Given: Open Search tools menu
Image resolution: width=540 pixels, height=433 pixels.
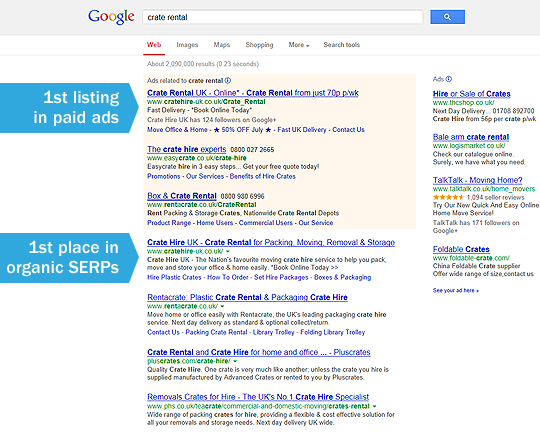Looking at the screenshot, I should [x=341, y=45].
